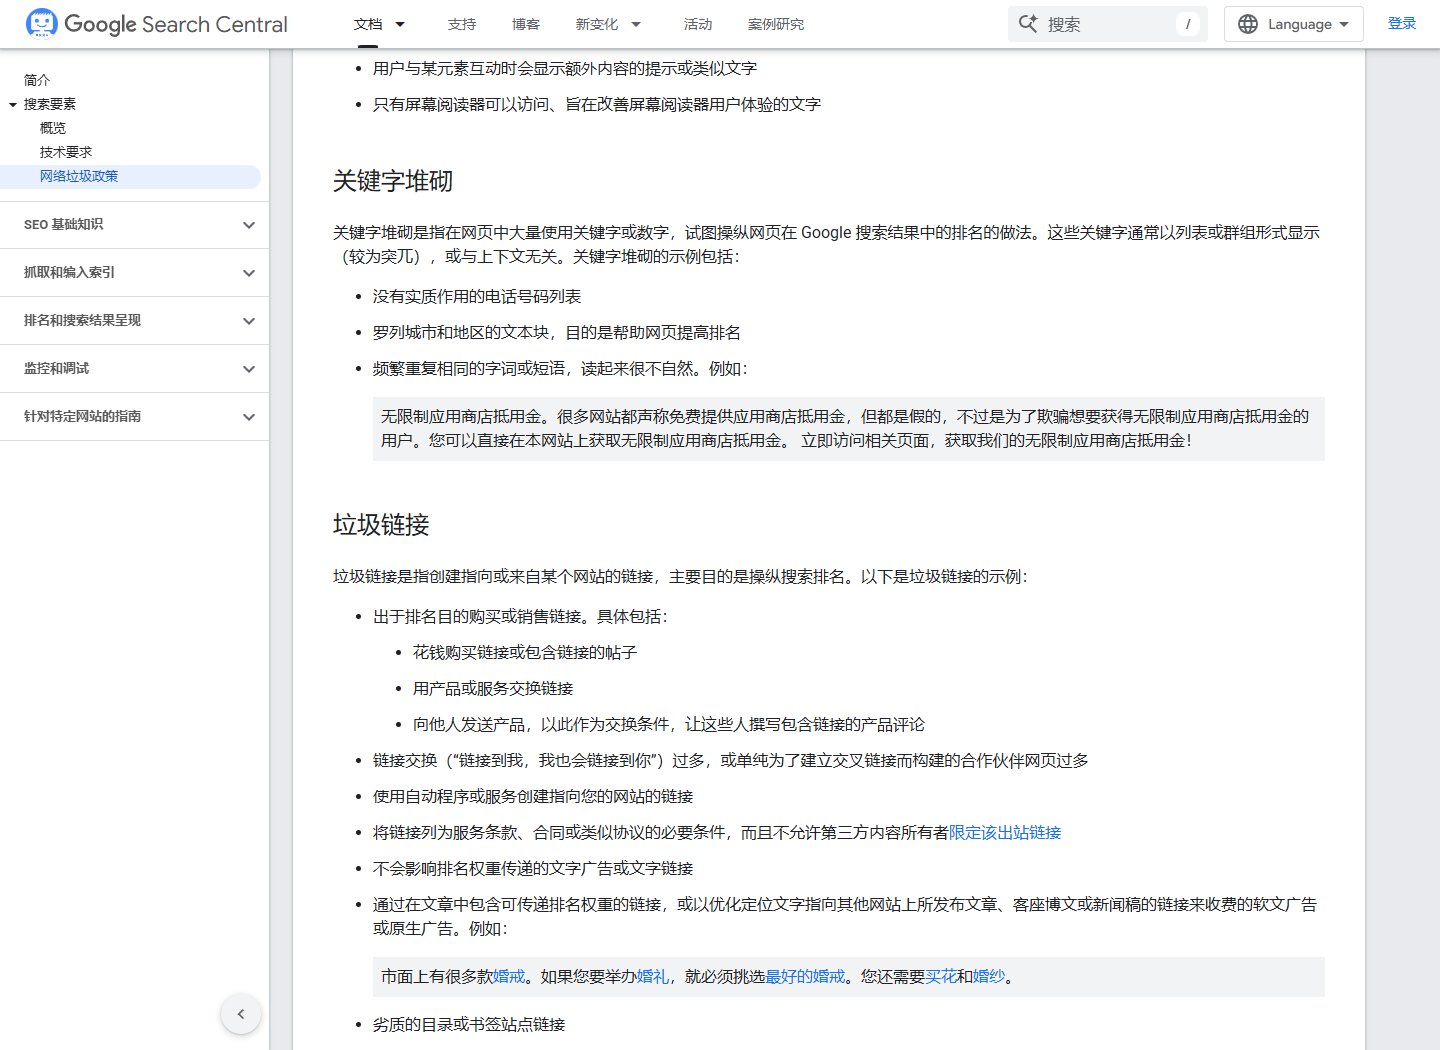Screen dimensions: 1440x1050
Task: Click the 买花 example link
Action: 941,977
